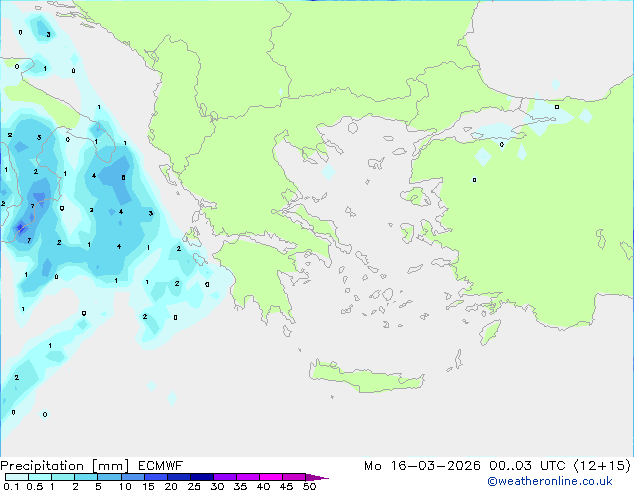The width and height of the screenshot is (634, 490).
Task: Click the legend arrow tip above 50
Action: (317, 477)
